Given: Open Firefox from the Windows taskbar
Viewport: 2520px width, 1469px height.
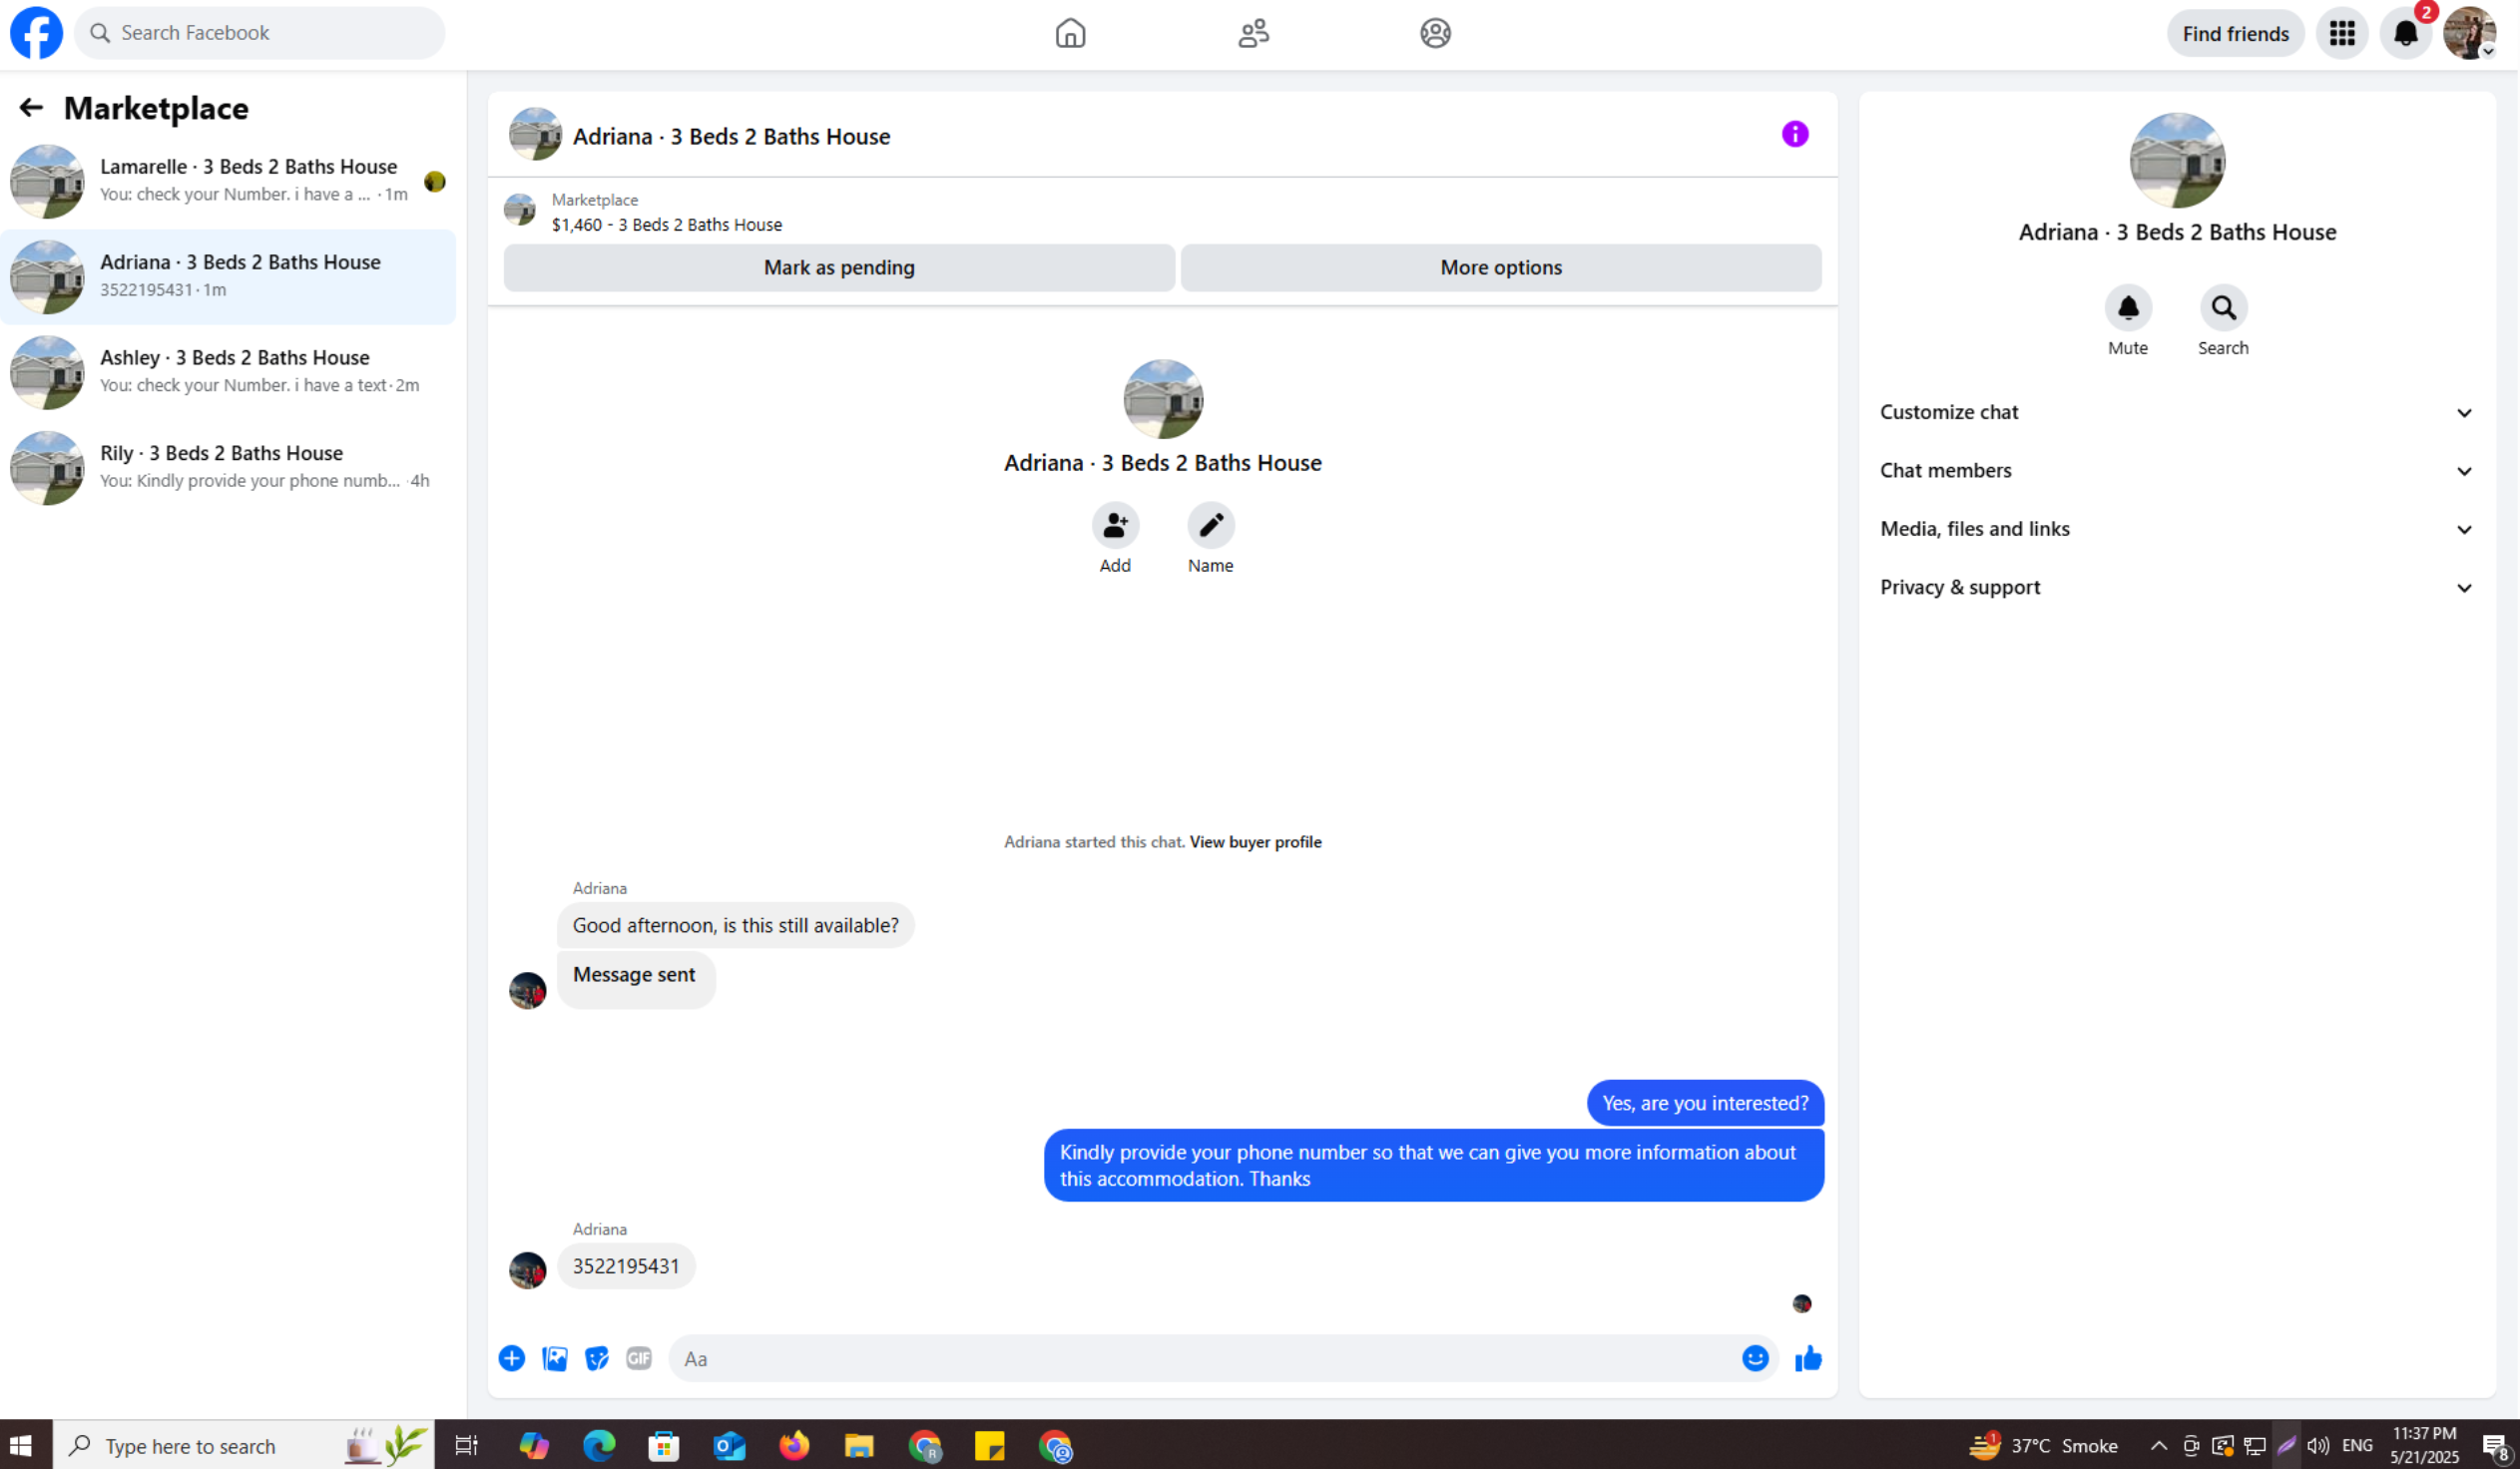Looking at the screenshot, I should click(794, 1446).
